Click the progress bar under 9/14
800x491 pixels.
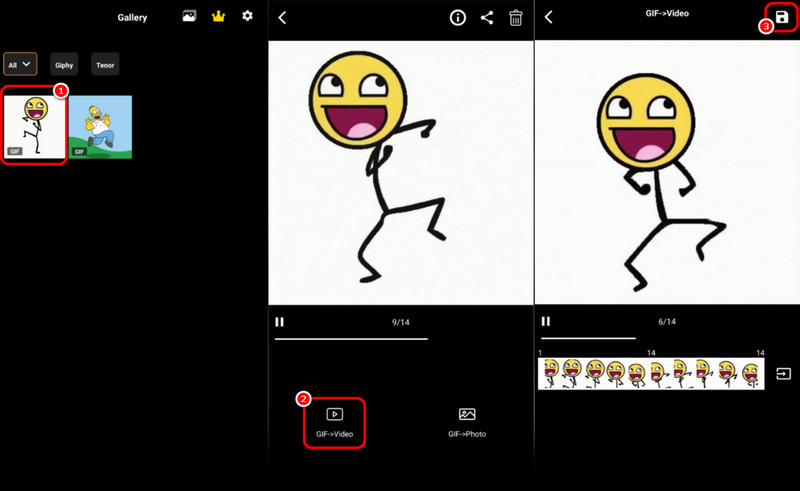point(351,339)
